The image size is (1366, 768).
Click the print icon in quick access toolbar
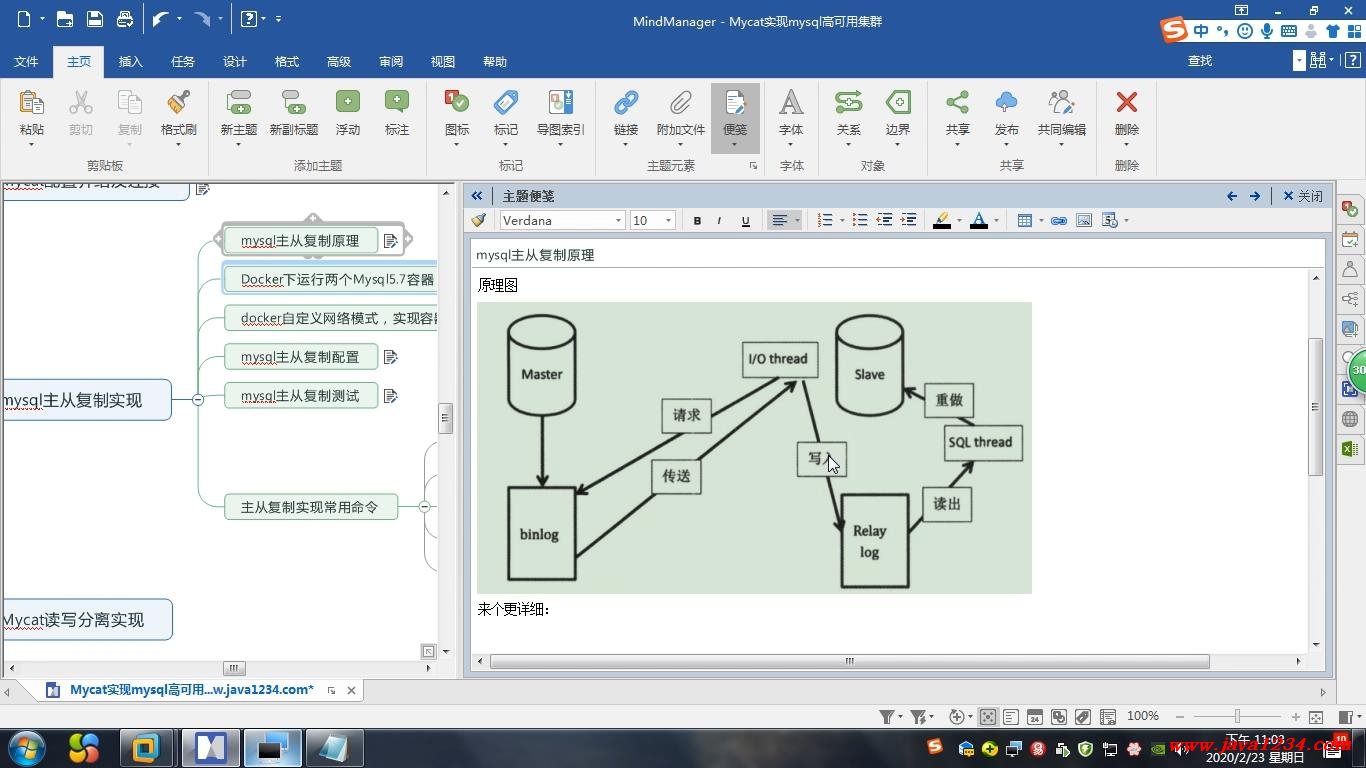click(125, 19)
